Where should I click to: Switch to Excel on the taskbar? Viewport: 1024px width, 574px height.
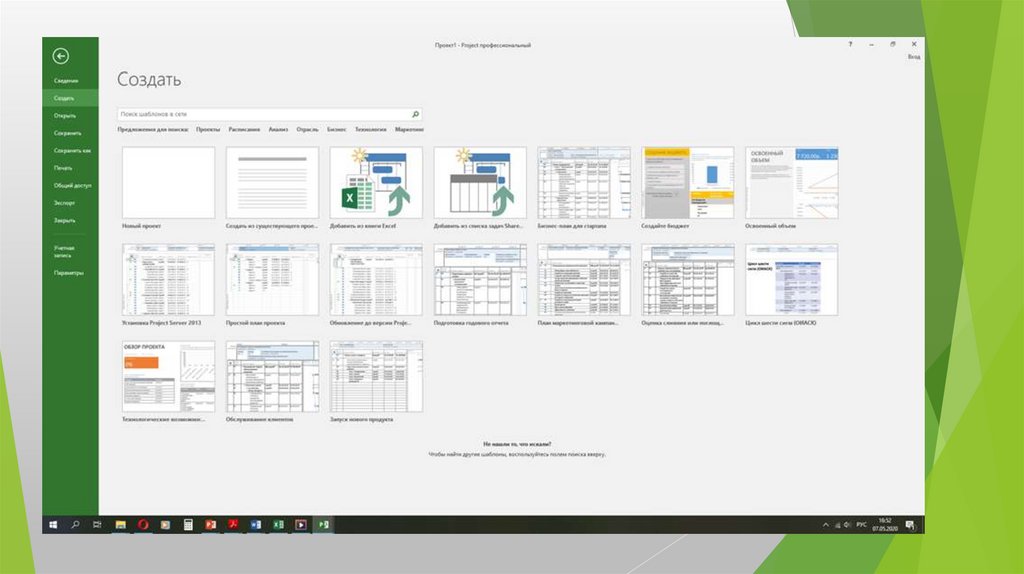[278, 524]
